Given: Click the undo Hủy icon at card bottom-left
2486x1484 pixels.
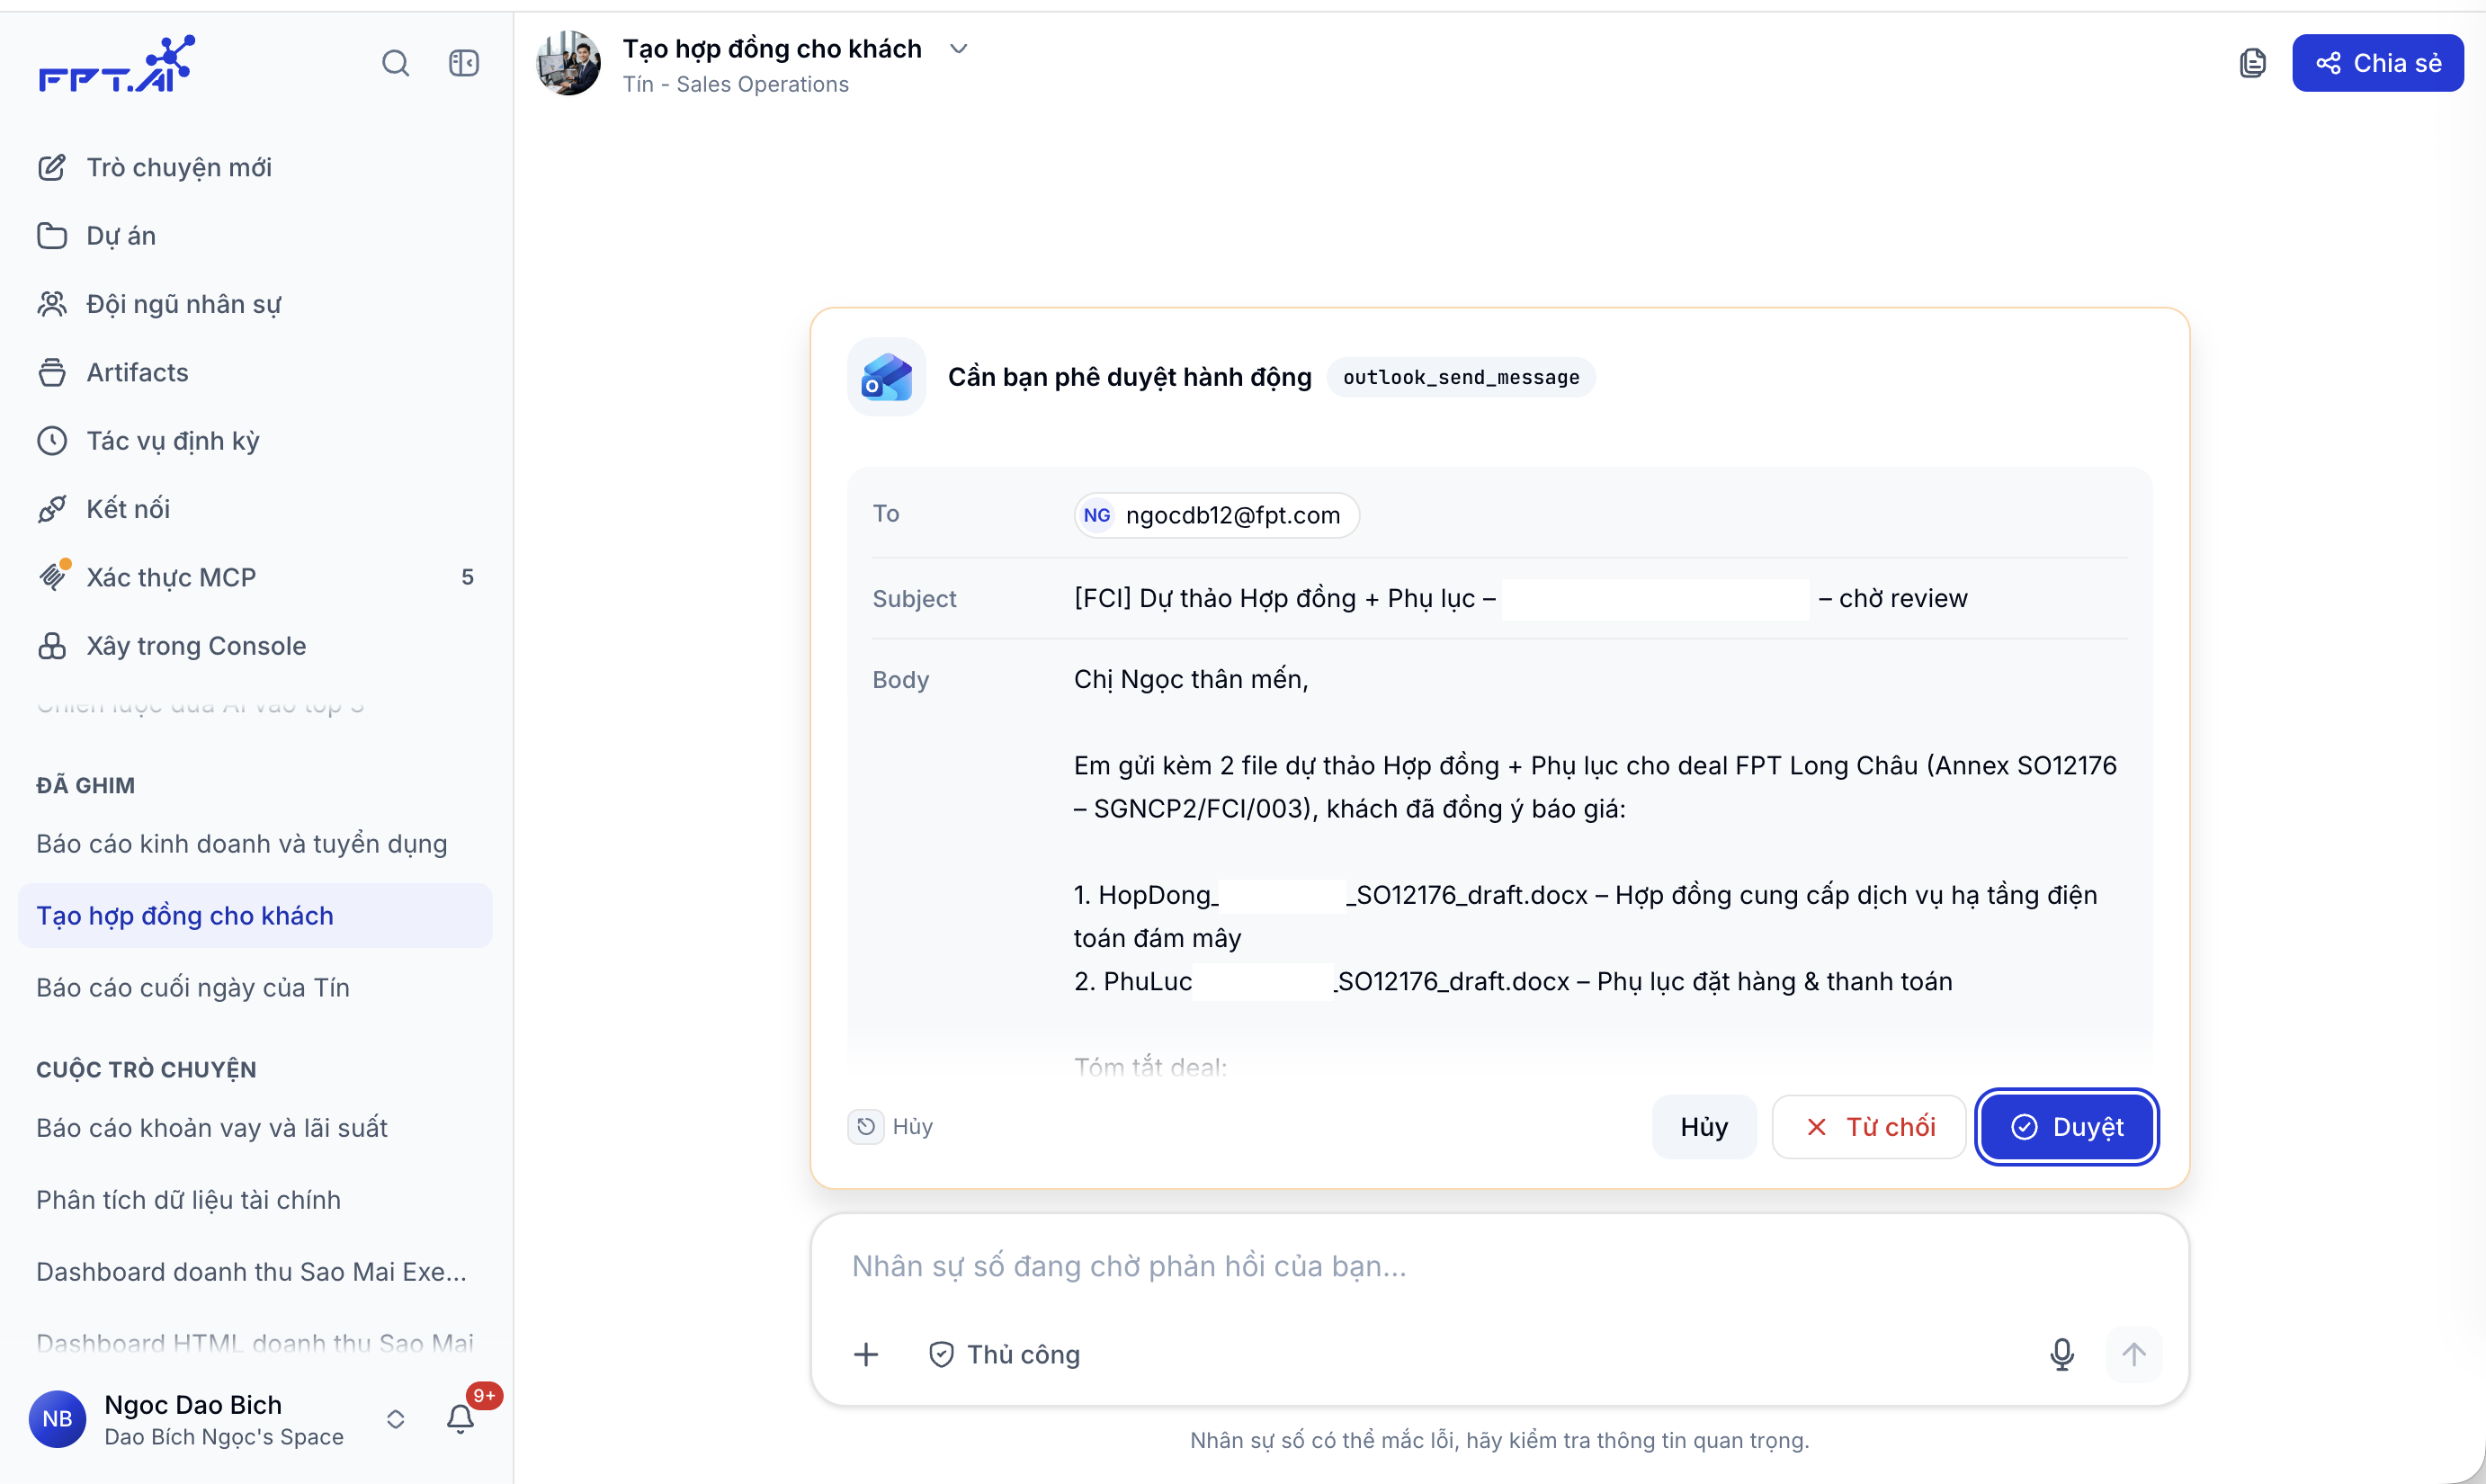Looking at the screenshot, I should point(866,1127).
